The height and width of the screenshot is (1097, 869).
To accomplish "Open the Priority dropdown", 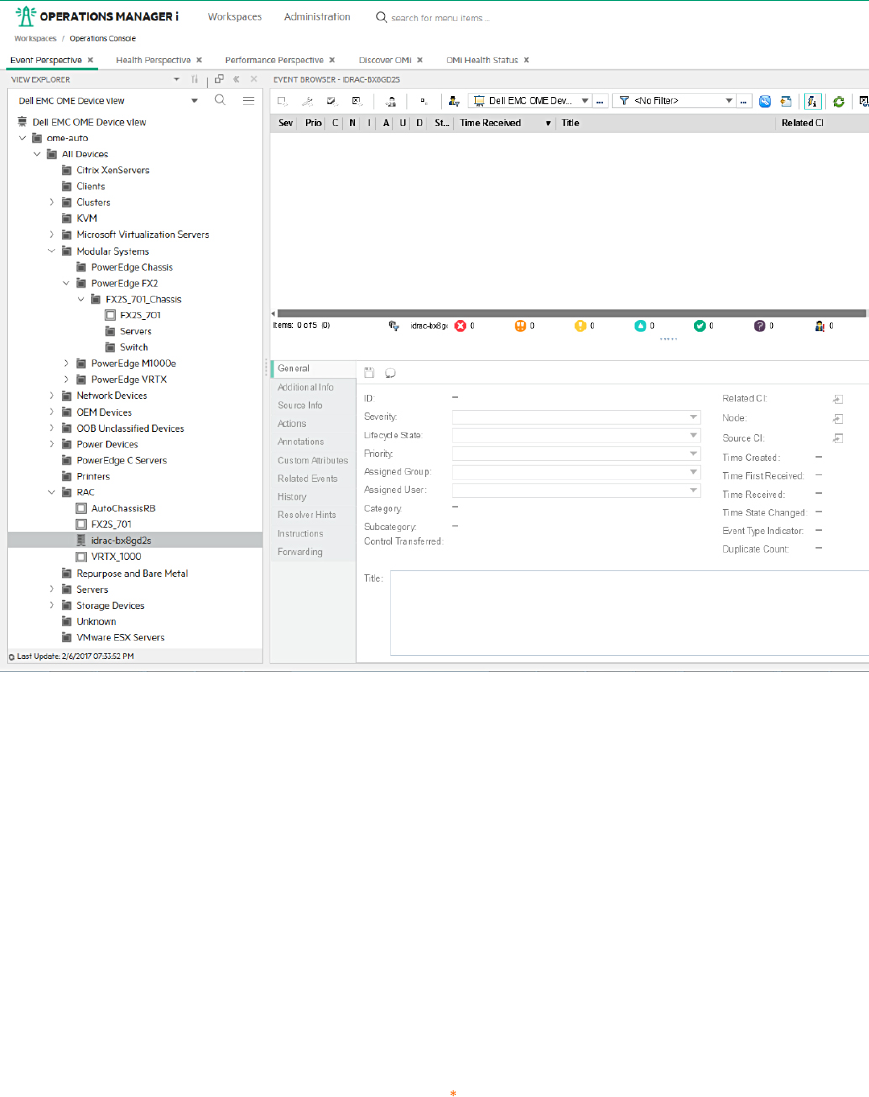I will click(576, 454).
